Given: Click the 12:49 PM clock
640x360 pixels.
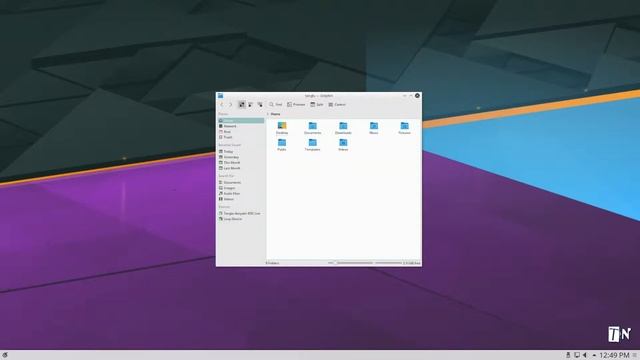Looking at the screenshot, I should click(x=614, y=355).
